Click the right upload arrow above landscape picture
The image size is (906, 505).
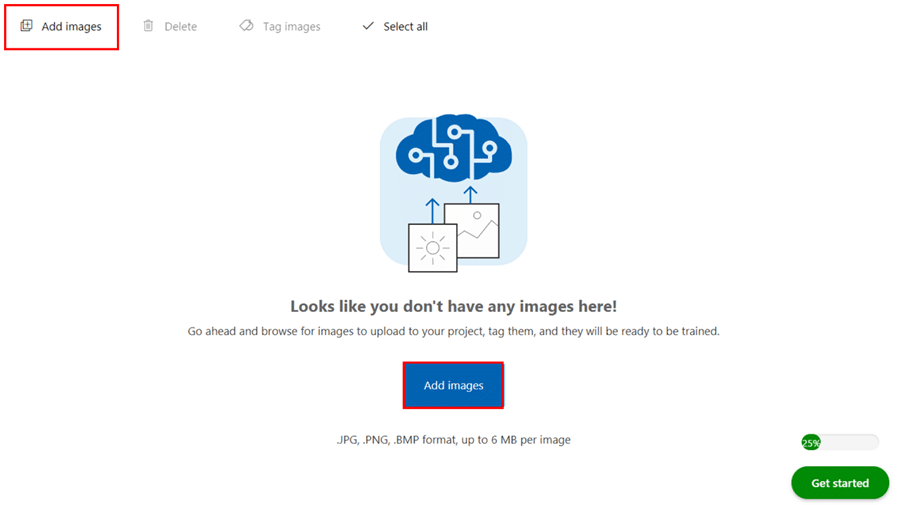(x=470, y=195)
